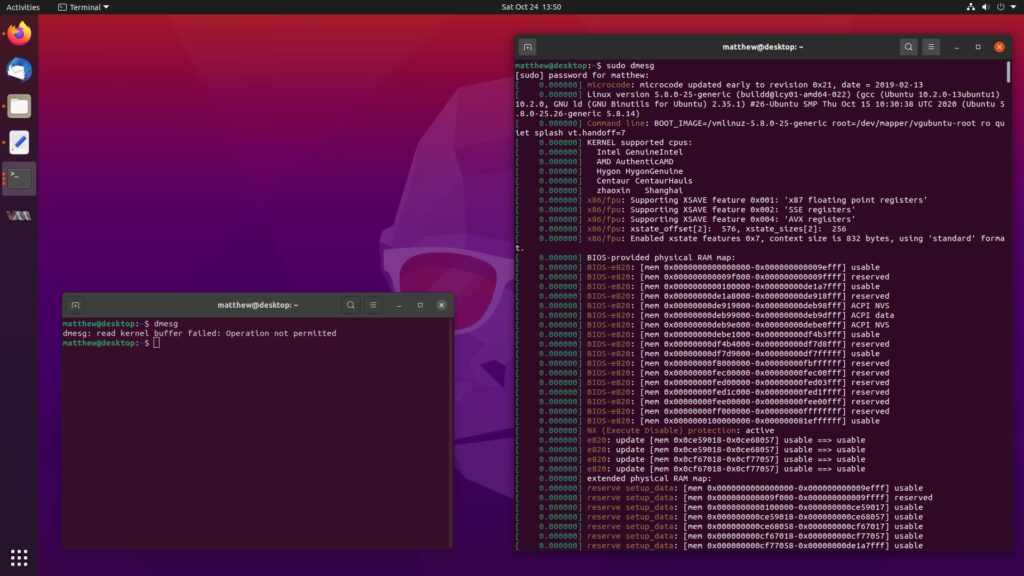Click the search icon in the sudo dmesg terminal
The image size is (1024, 576).
point(908,47)
